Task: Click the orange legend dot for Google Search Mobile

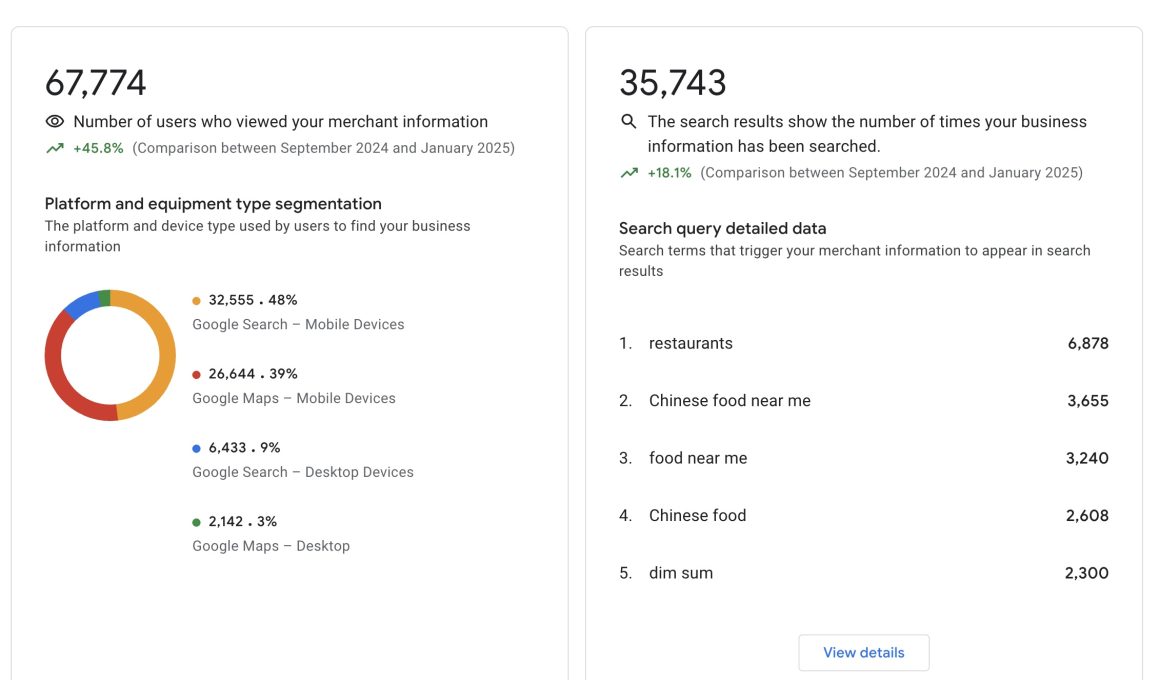Action: click(195, 299)
